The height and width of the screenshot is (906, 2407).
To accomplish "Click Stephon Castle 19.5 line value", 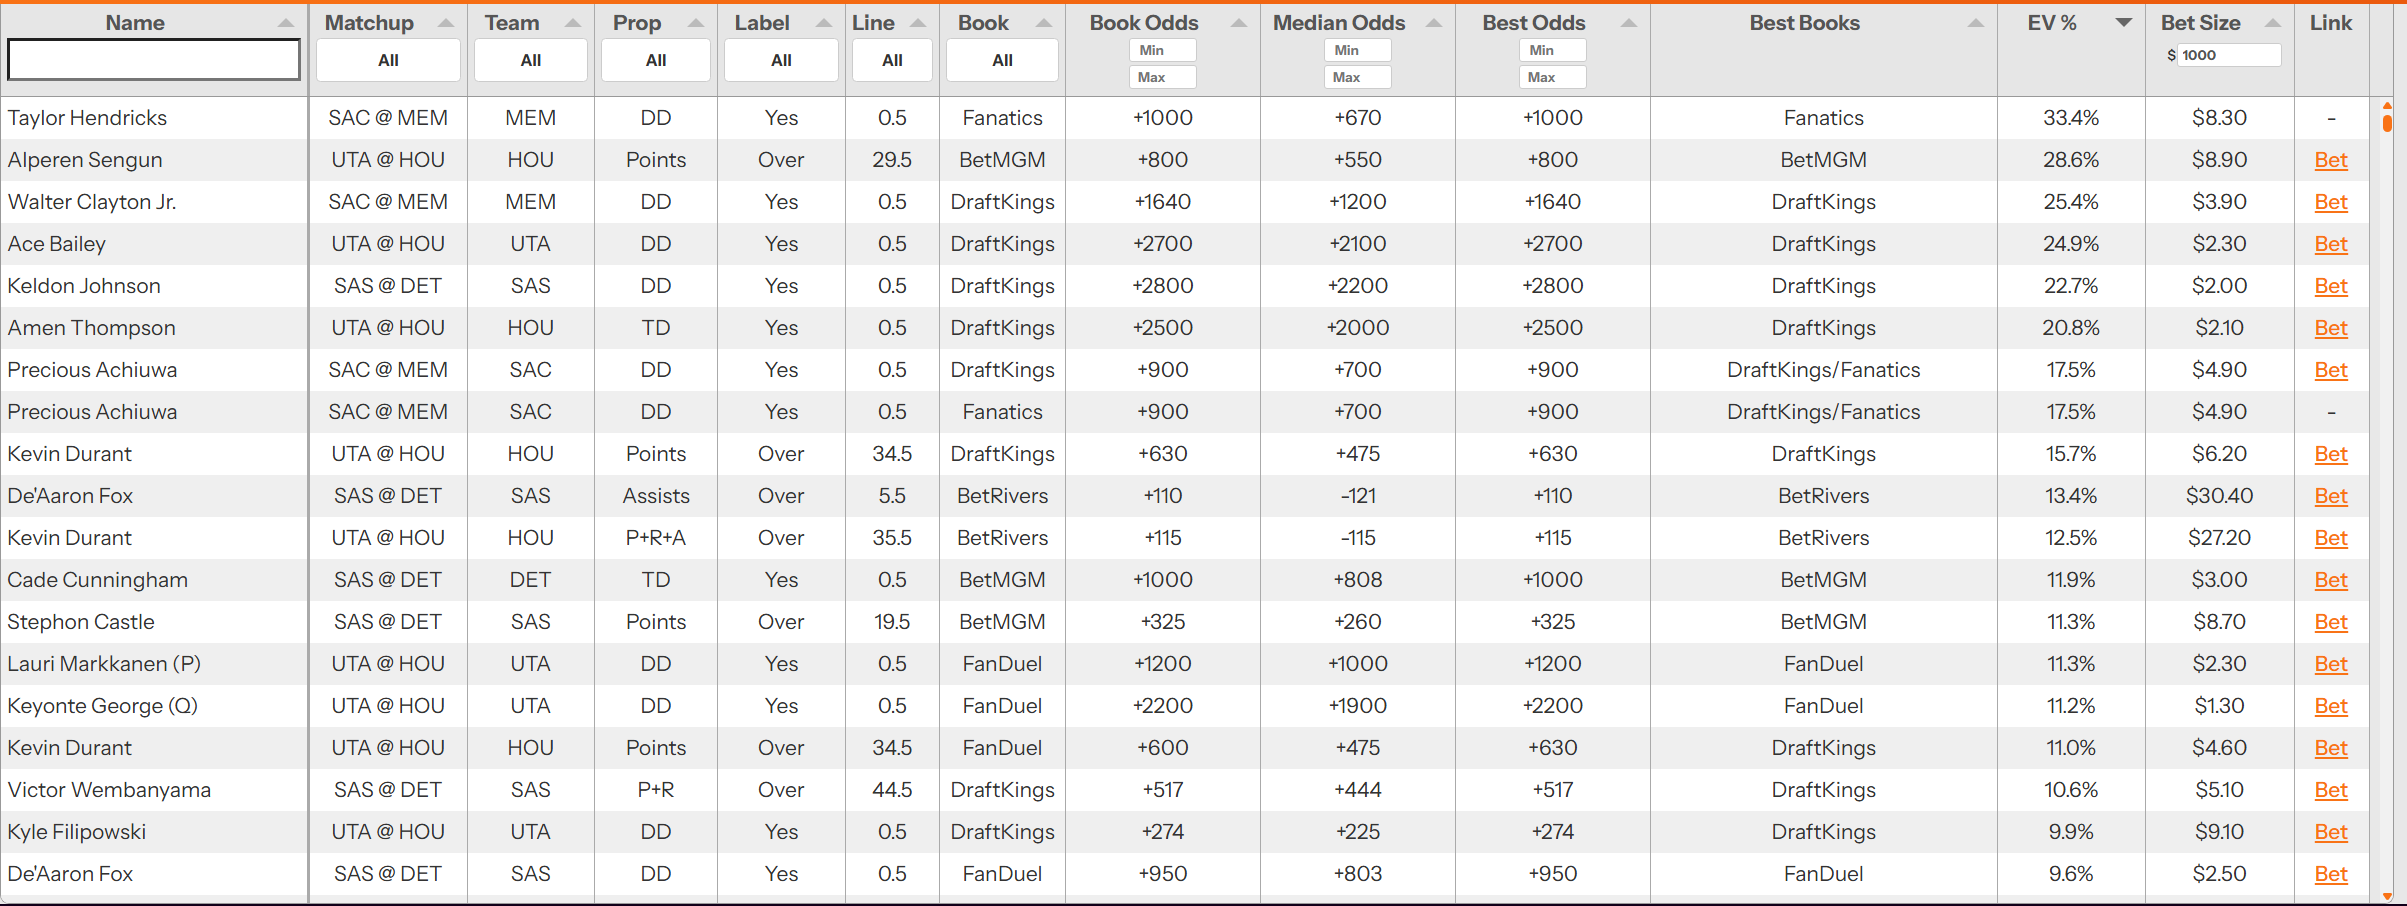I will pyautogui.click(x=892, y=622).
